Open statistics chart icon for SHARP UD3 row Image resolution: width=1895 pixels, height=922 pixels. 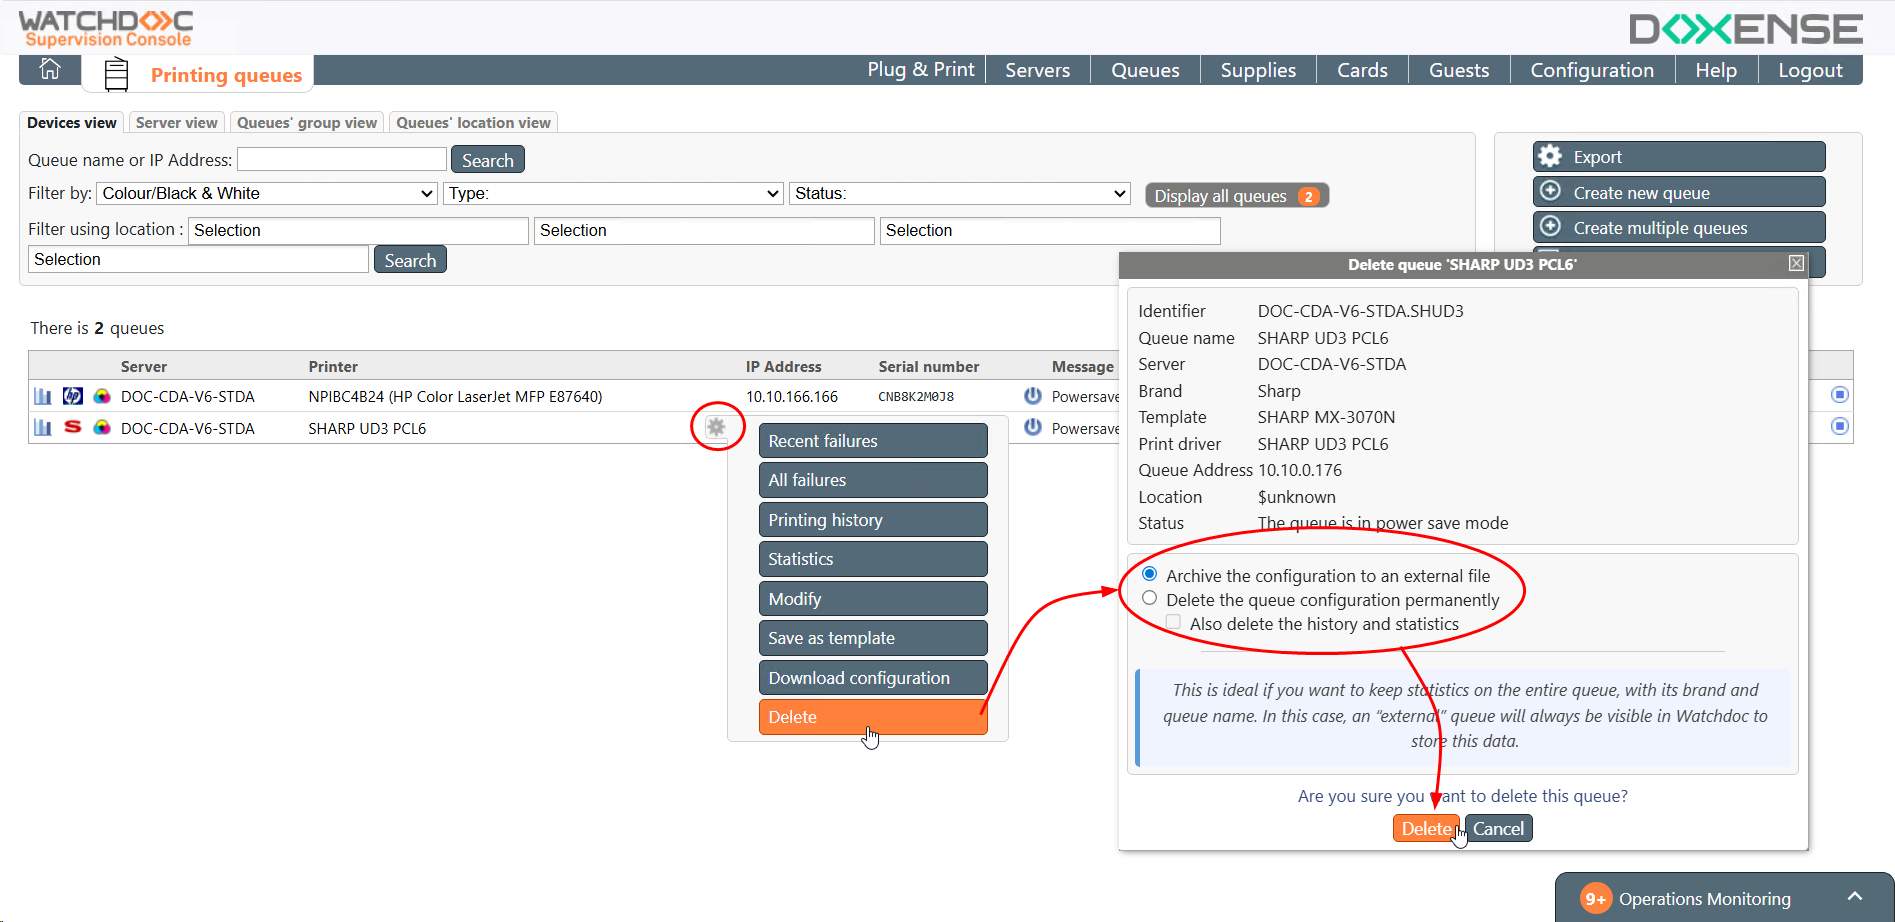(x=43, y=428)
